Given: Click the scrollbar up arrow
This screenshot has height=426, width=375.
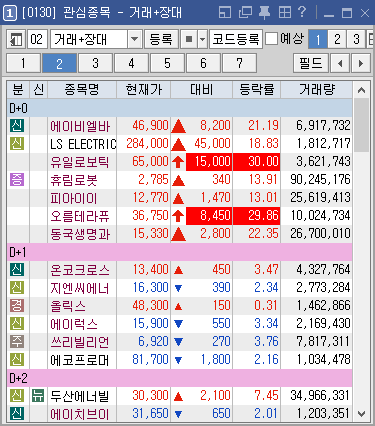Looking at the screenshot, I should (361, 90).
